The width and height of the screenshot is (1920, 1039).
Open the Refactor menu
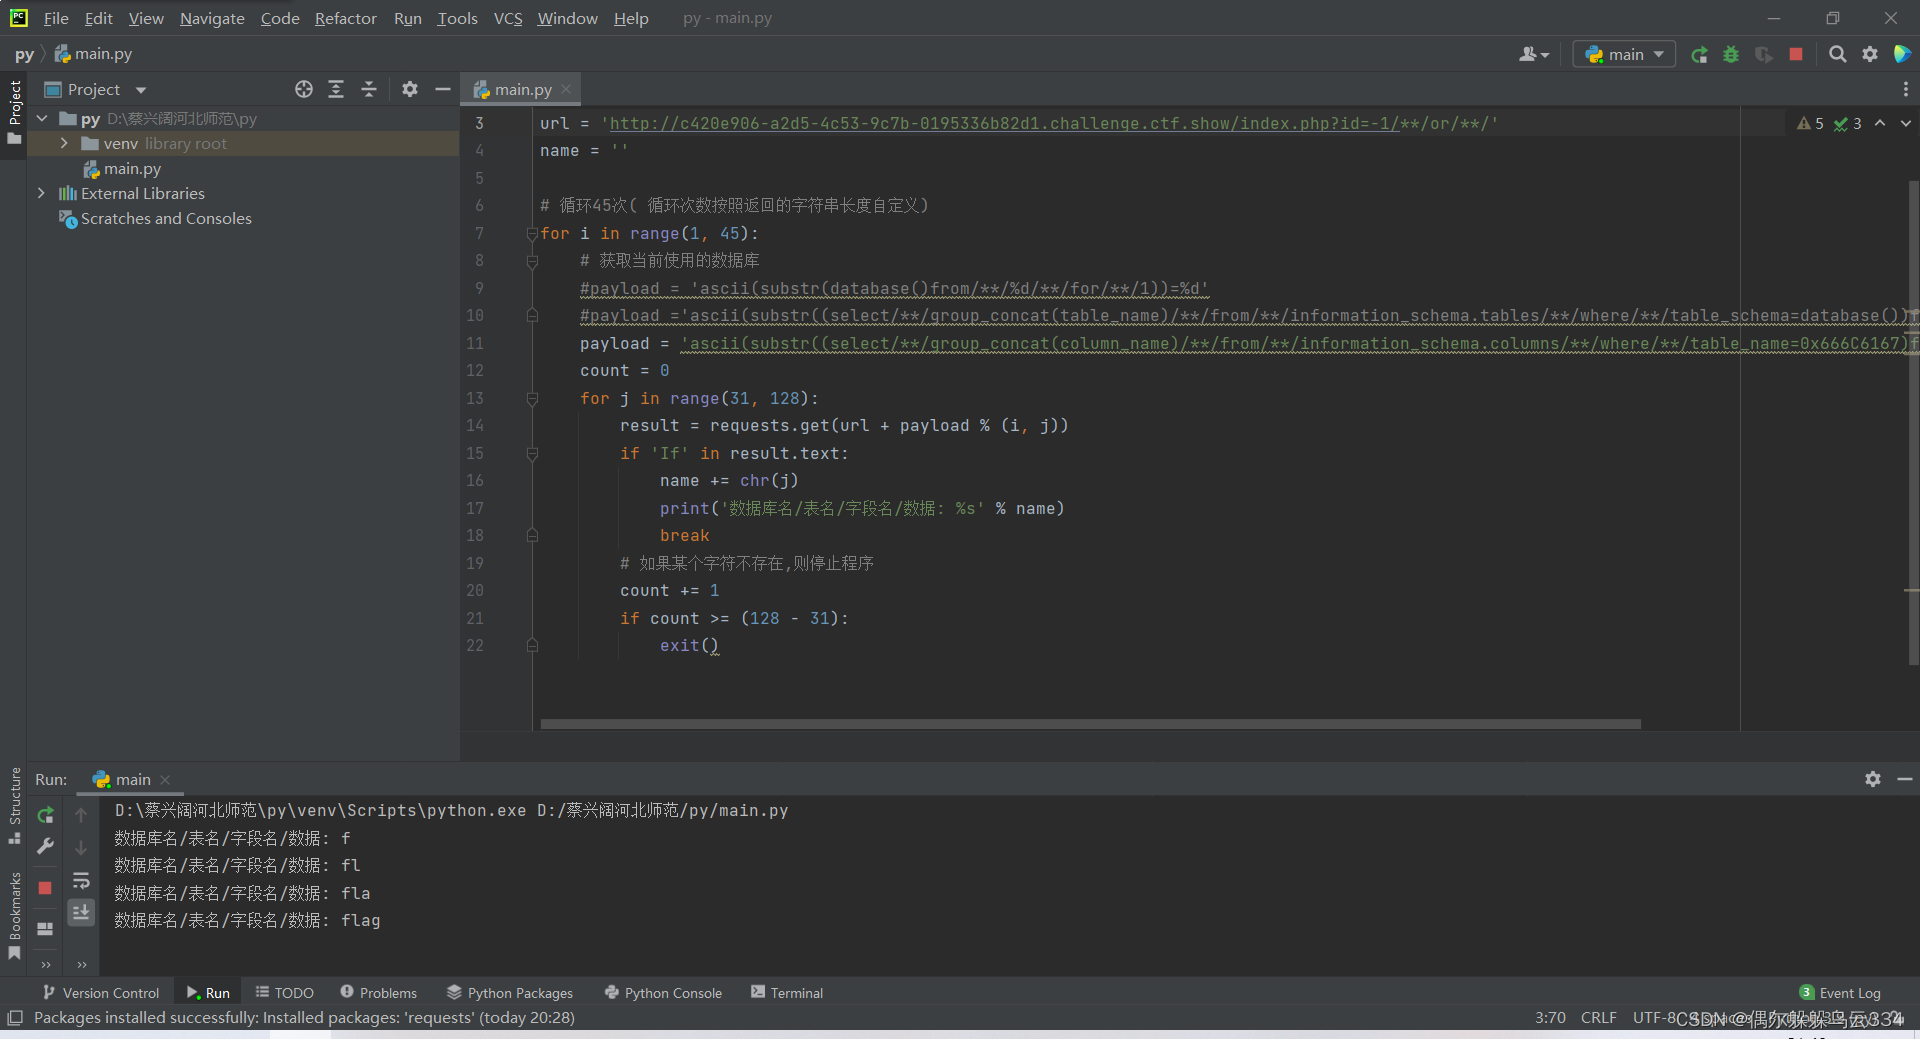pyautogui.click(x=345, y=18)
